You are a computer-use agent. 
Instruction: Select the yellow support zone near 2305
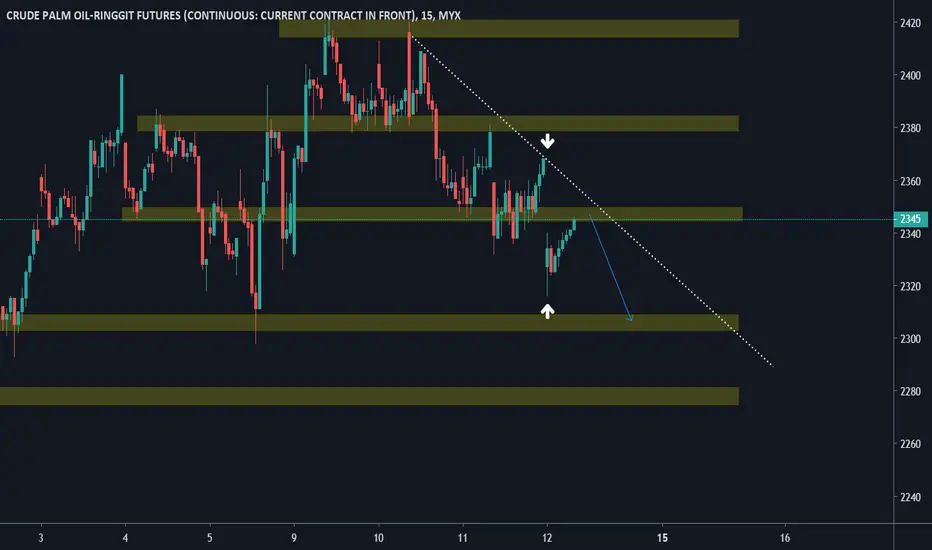tap(369, 322)
